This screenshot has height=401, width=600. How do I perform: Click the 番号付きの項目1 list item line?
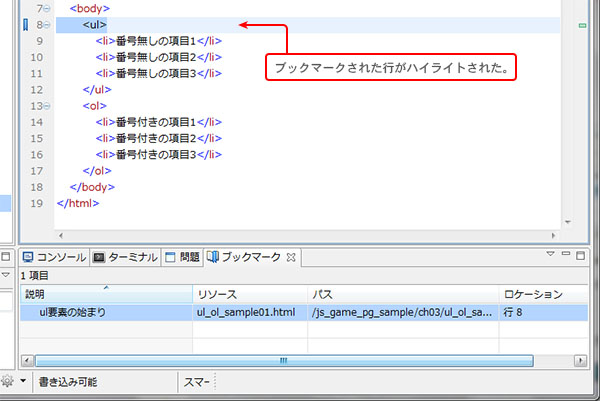coord(159,122)
